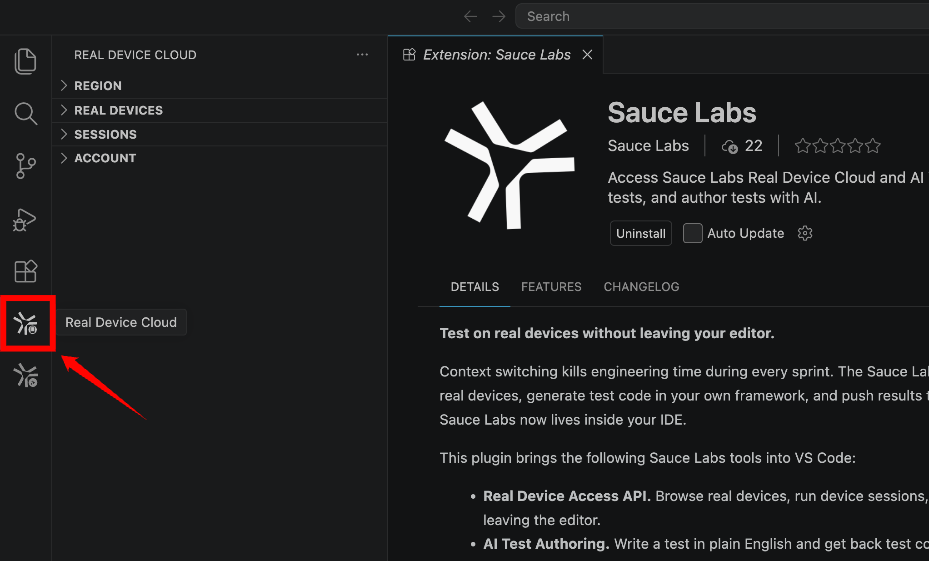The width and height of the screenshot is (929, 561).
Task: Click 'This plugin brings the following' line
Action: (x=648, y=458)
